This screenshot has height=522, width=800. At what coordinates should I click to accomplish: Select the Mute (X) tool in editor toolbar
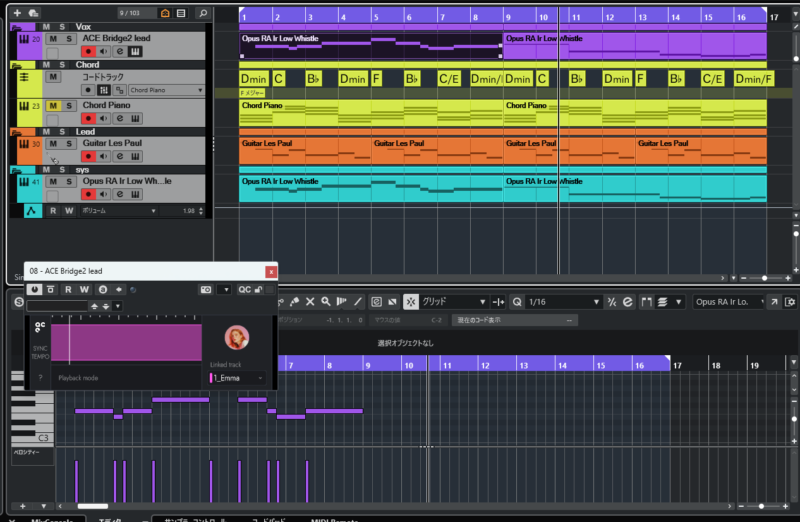coord(310,301)
